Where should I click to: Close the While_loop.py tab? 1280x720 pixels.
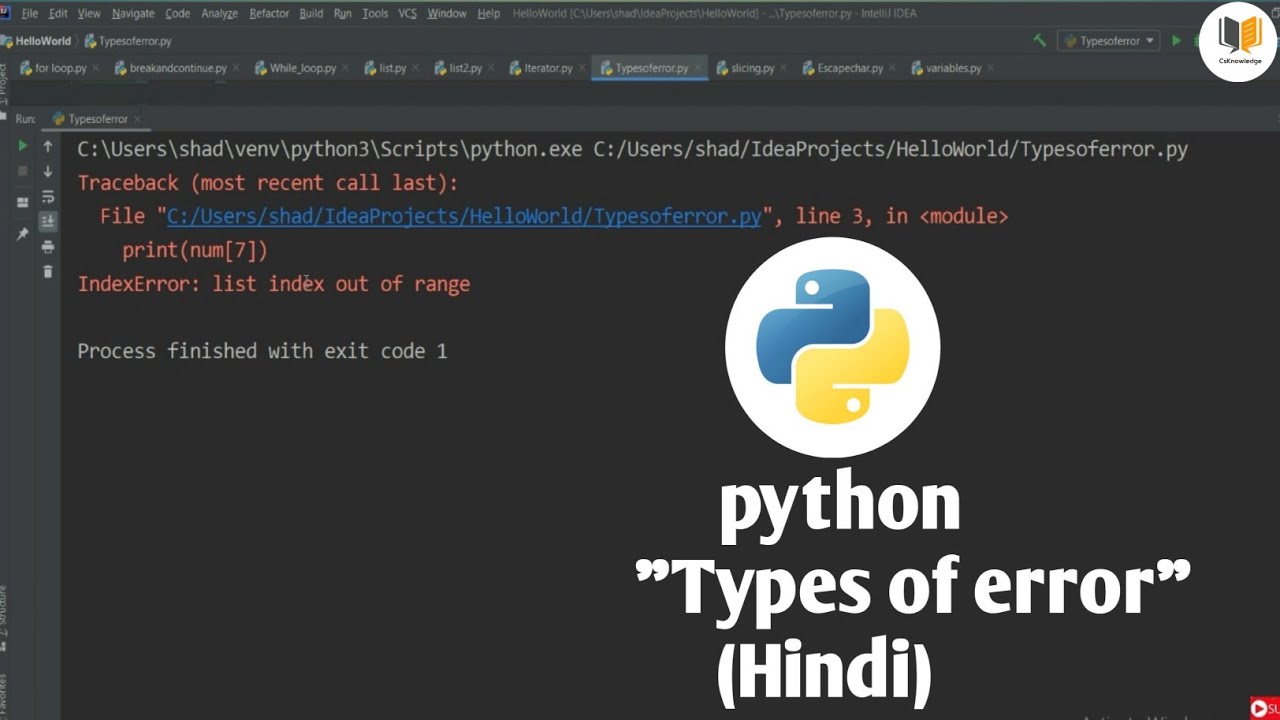click(345, 68)
